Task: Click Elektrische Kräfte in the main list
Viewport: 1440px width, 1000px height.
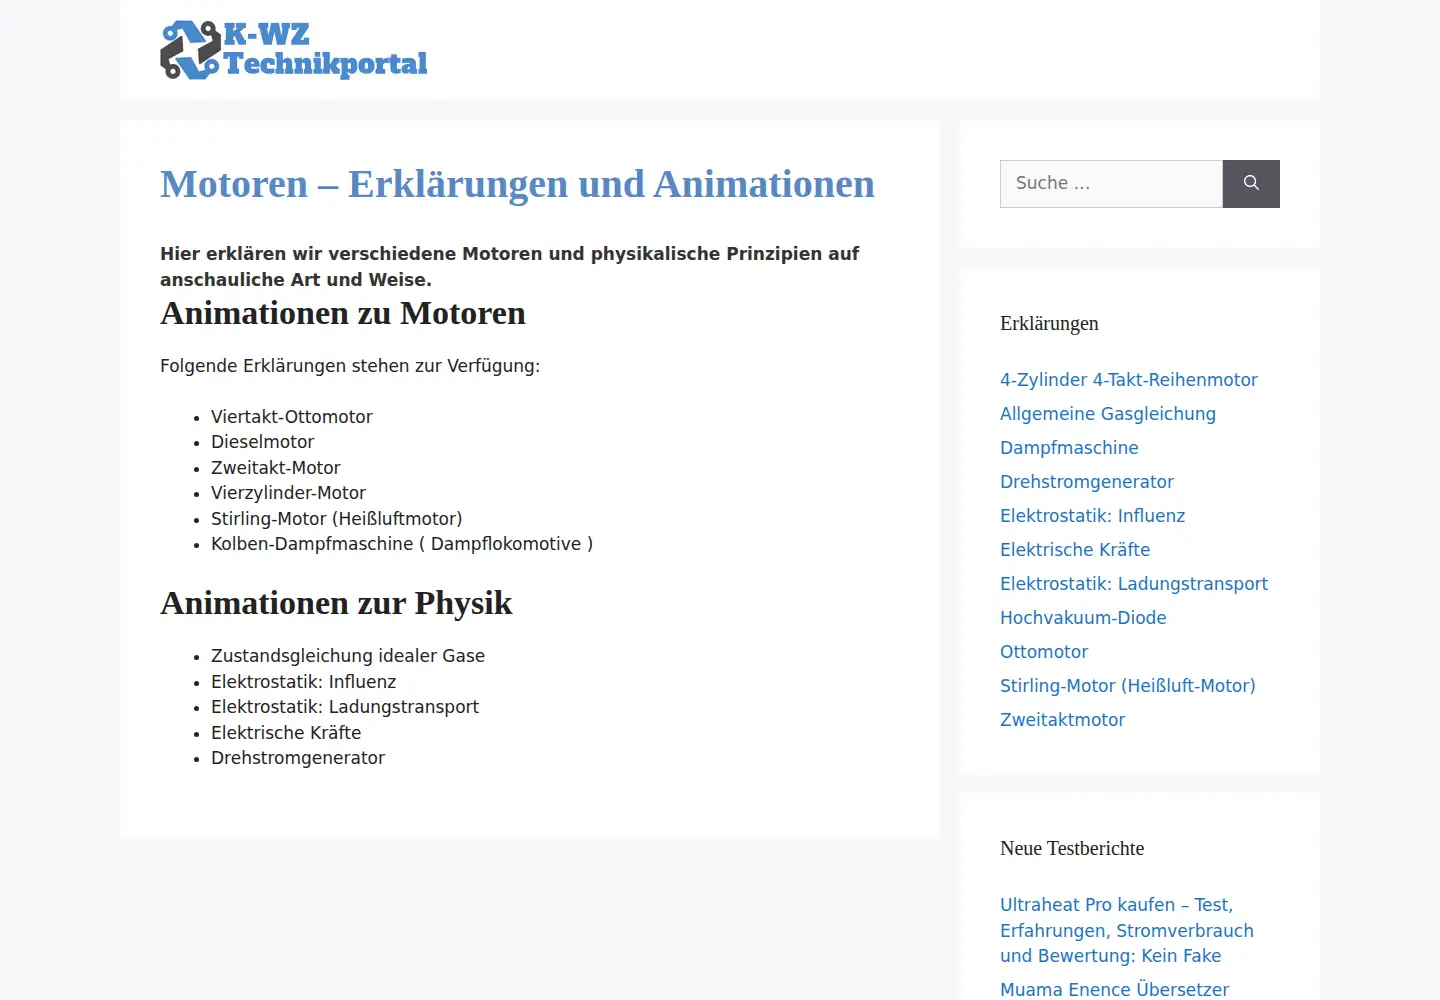Action: click(286, 733)
